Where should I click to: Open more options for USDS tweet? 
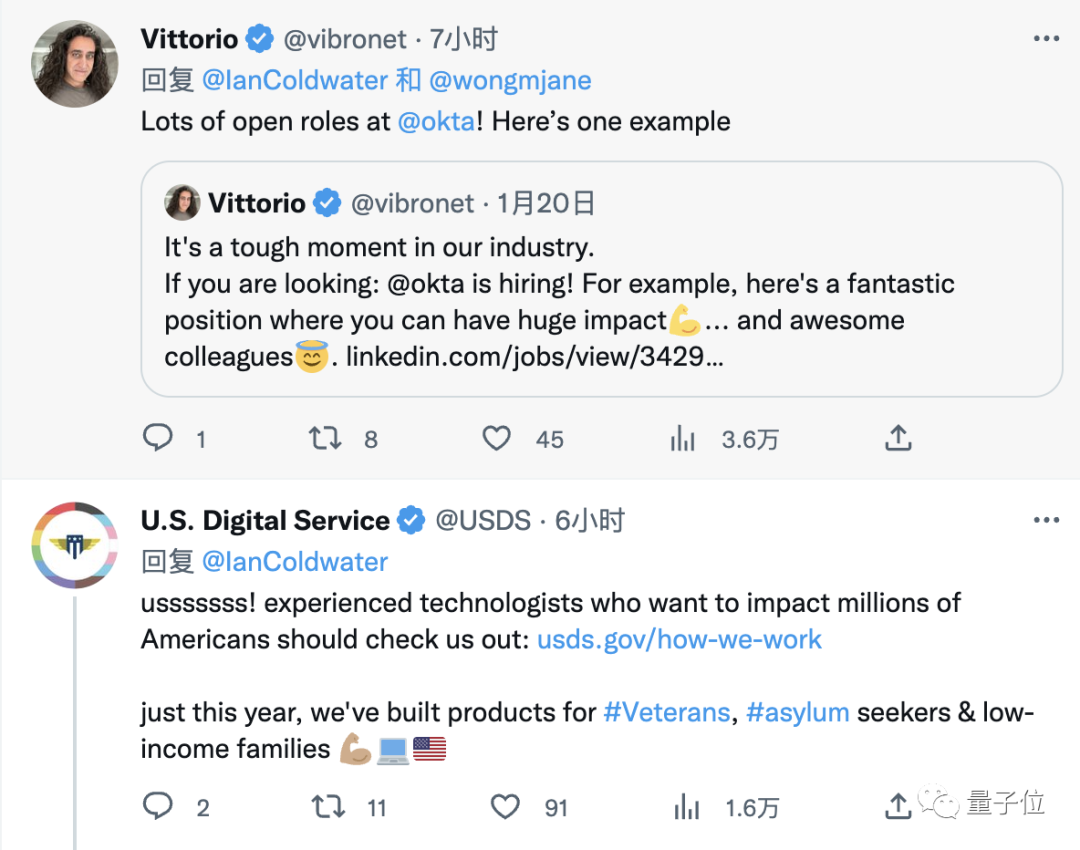tap(1045, 521)
